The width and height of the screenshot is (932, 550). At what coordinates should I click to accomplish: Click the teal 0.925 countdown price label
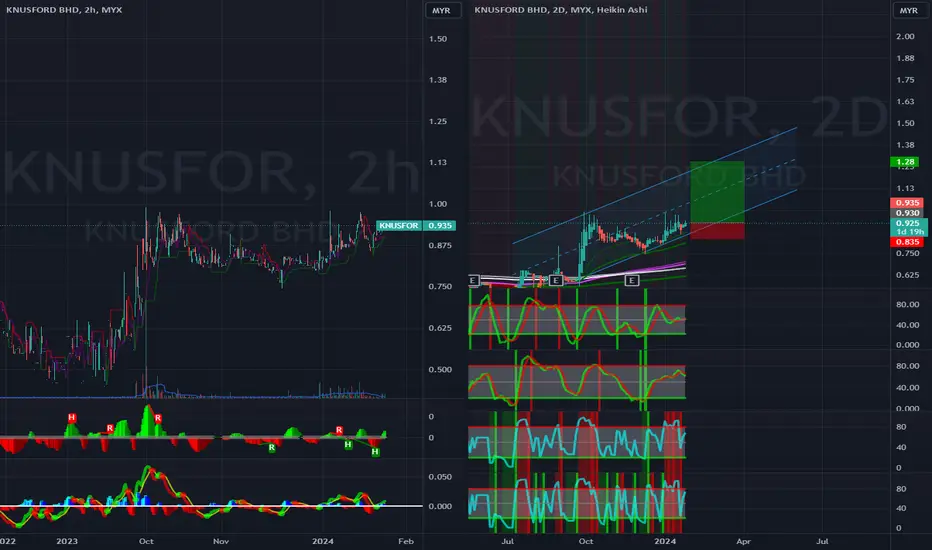[908, 227]
